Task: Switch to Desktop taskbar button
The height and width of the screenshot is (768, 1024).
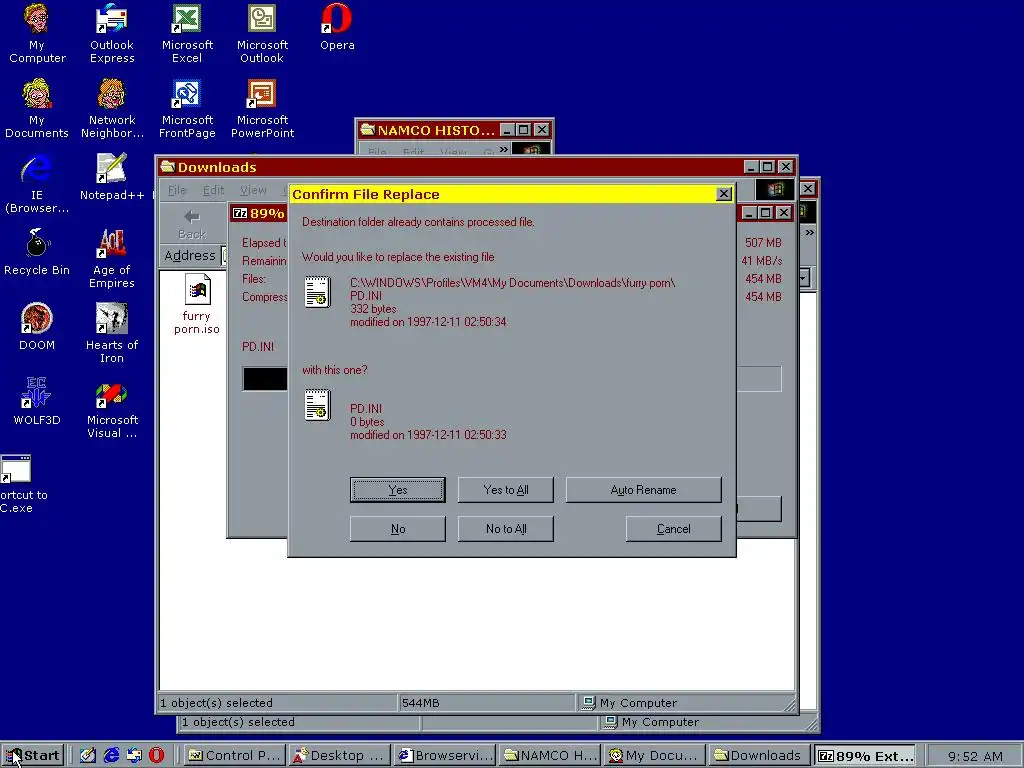Action: pyautogui.click(x=340, y=756)
